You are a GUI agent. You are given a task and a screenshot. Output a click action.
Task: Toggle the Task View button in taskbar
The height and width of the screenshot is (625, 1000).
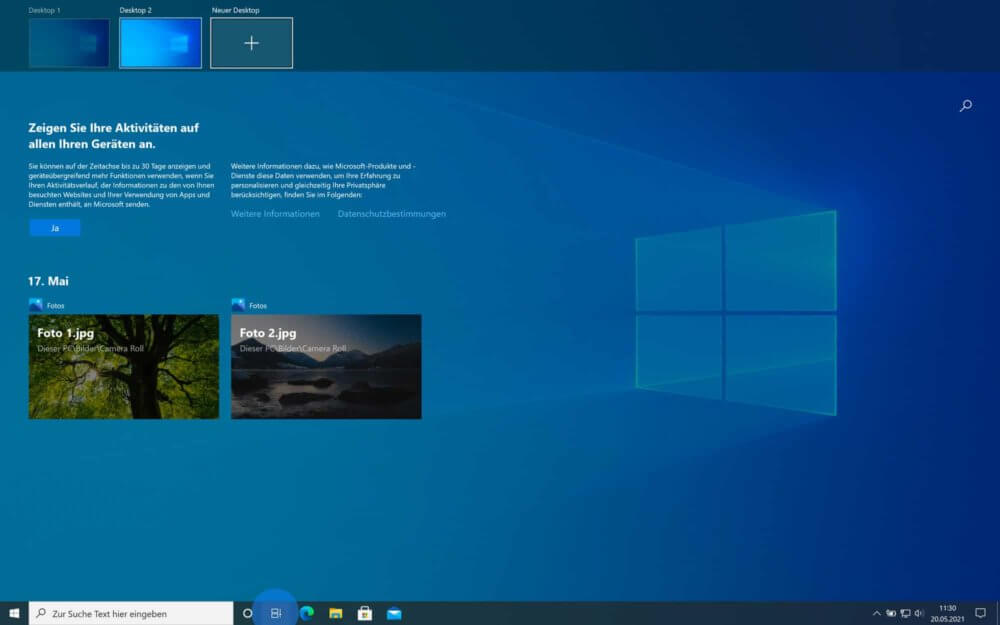(x=276, y=614)
